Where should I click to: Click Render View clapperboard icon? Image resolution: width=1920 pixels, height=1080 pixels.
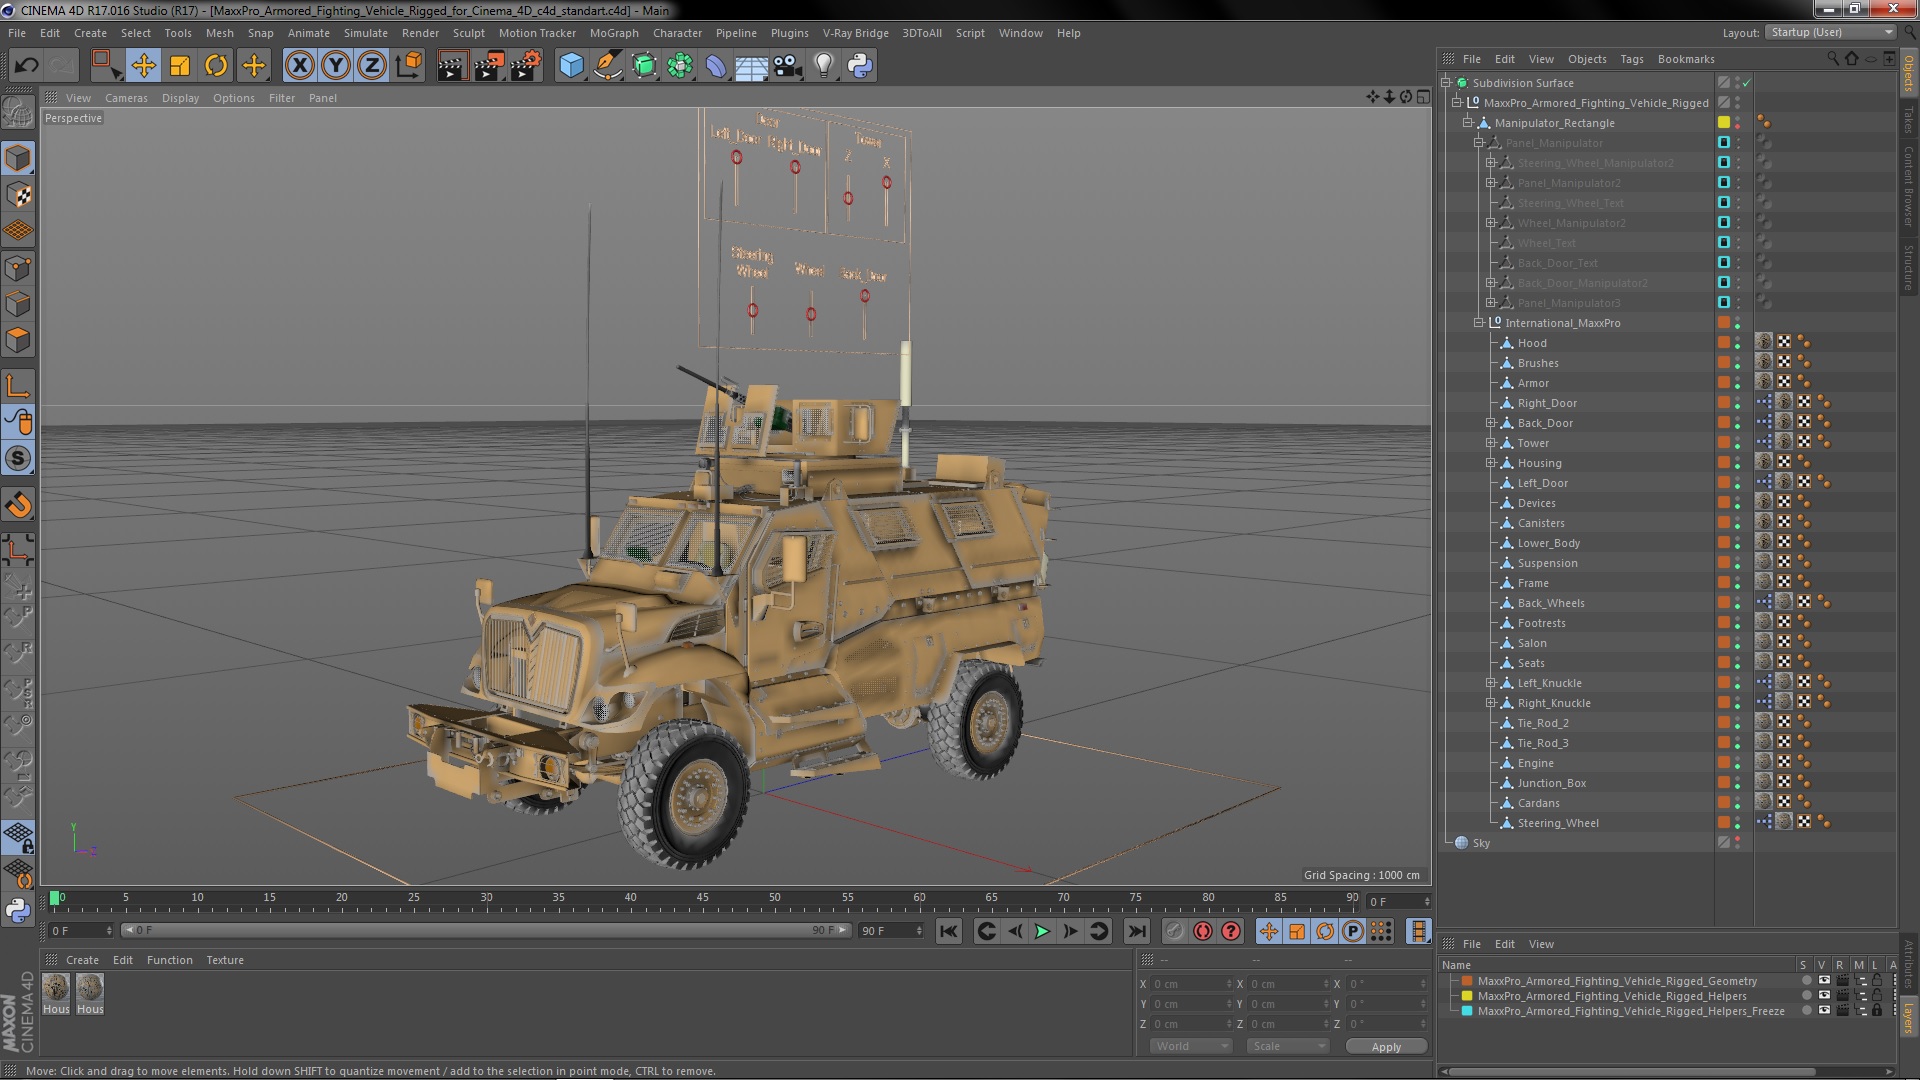(451, 66)
